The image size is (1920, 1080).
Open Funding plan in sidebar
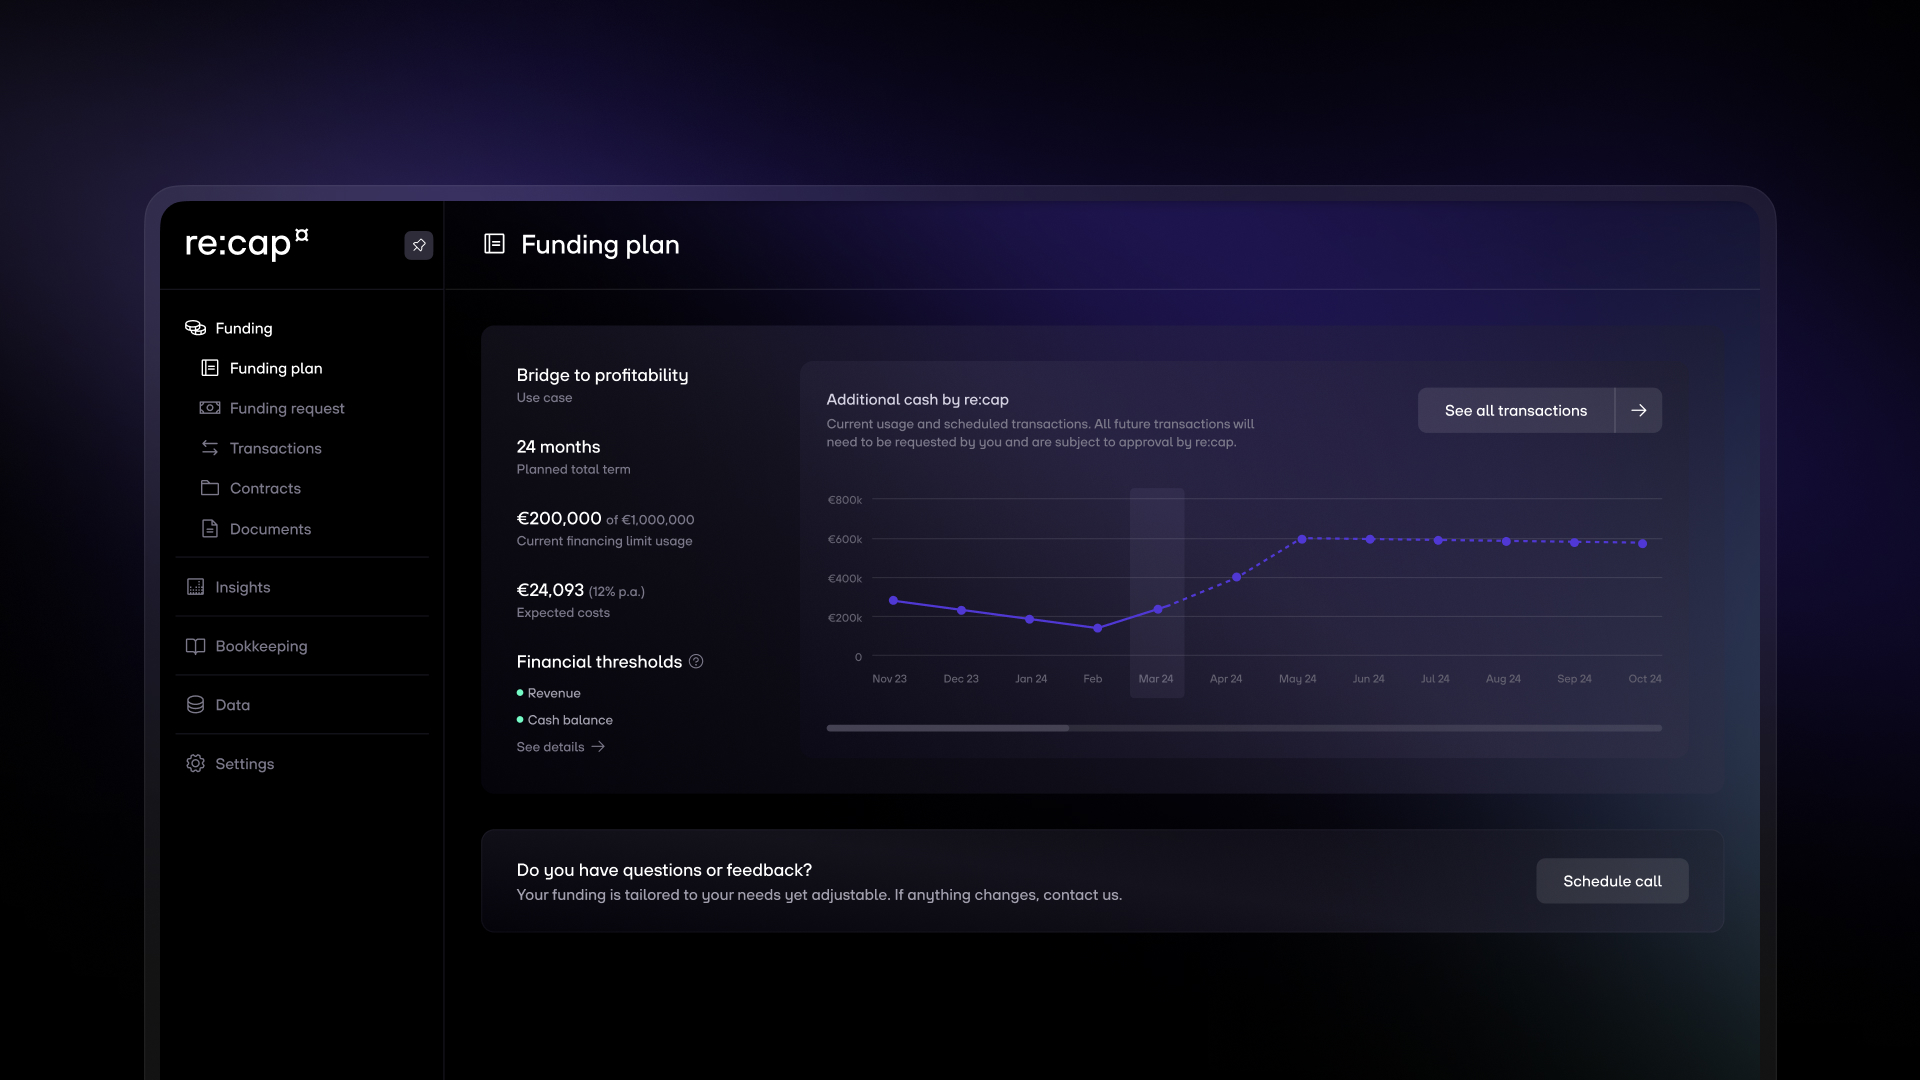pos(276,368)
